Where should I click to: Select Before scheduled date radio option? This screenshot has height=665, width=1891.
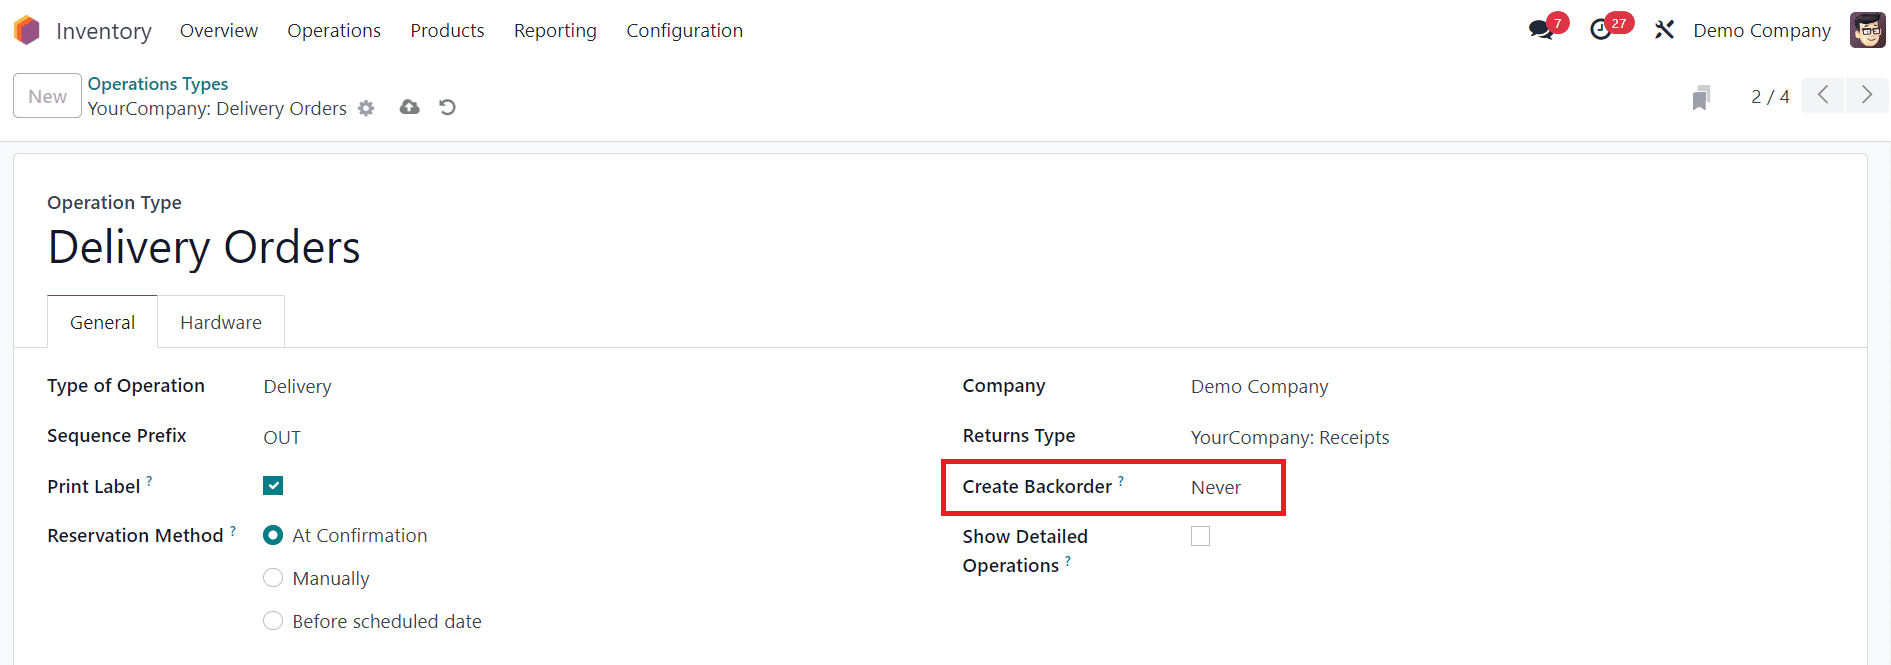(x=273, y=621)
